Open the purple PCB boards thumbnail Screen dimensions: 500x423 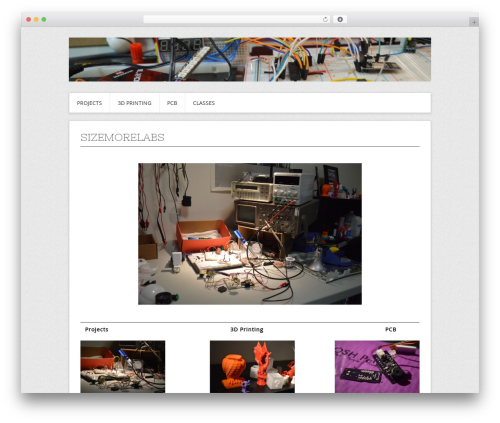click(377, 366)
